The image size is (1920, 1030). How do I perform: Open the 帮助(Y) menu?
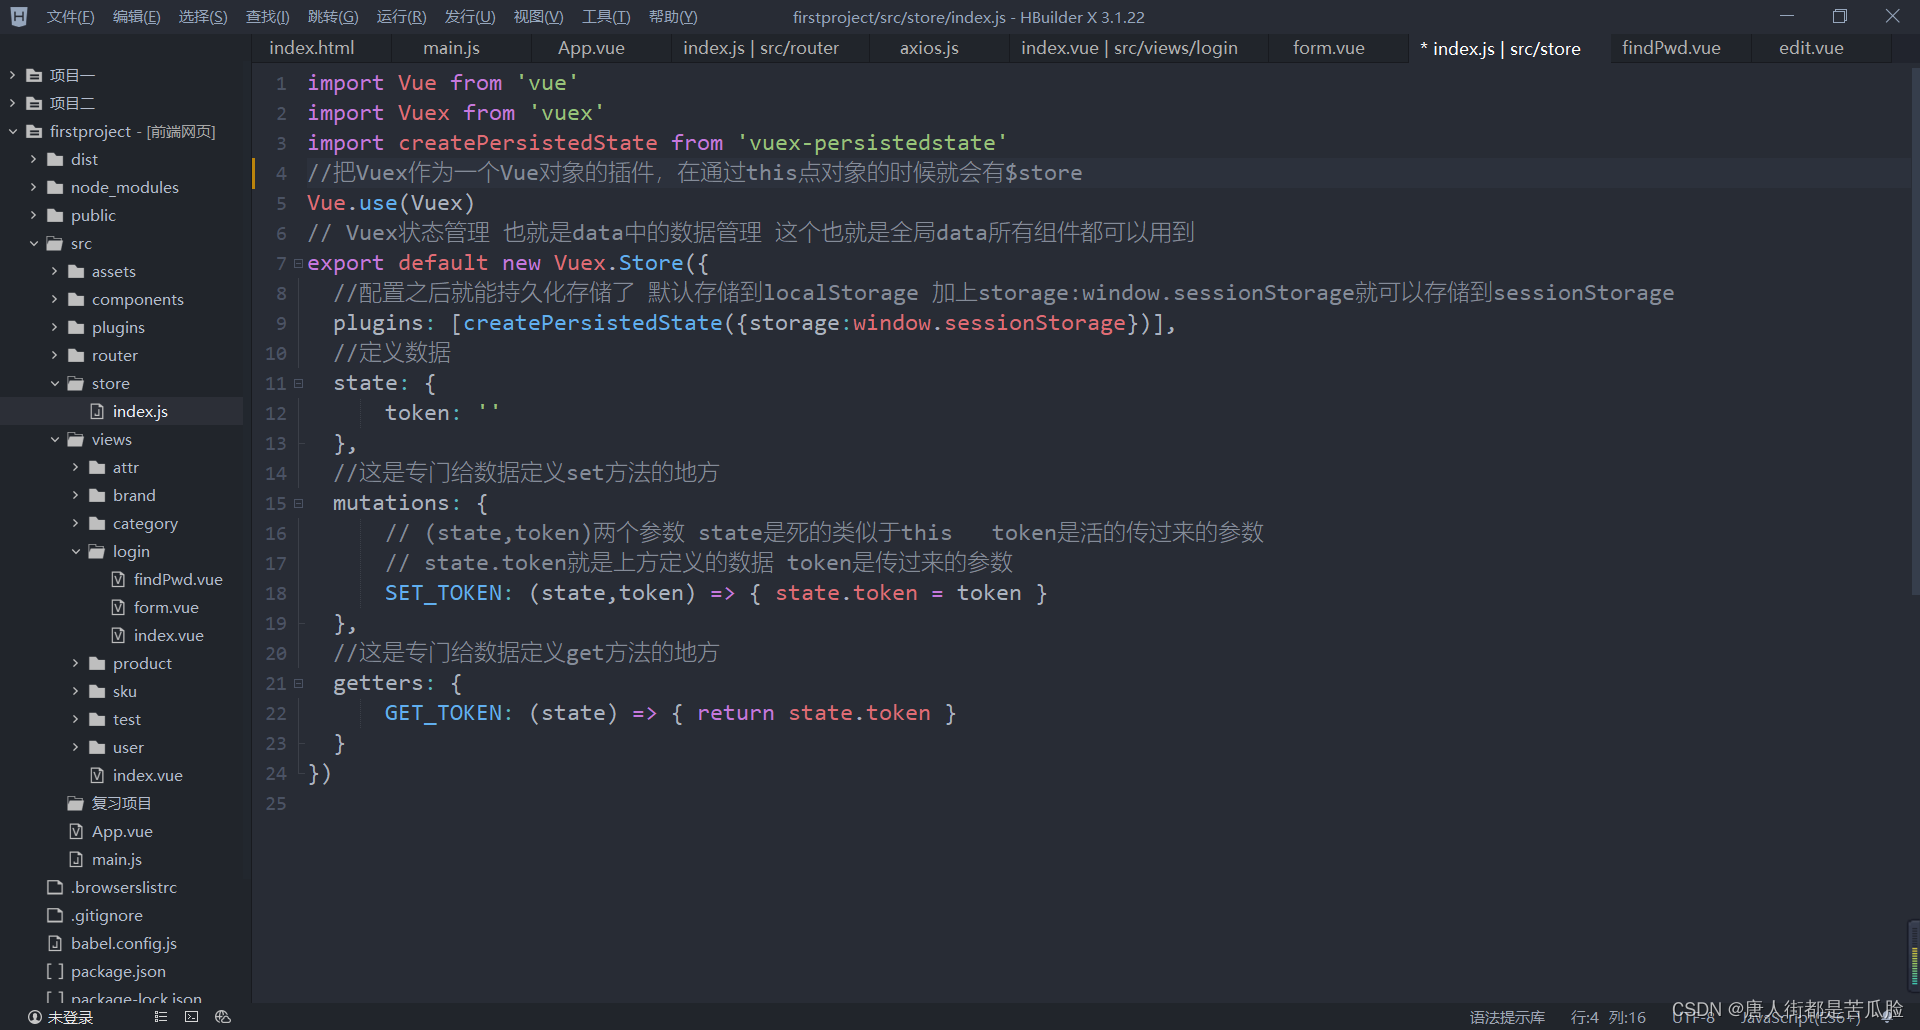(x=673, y=17)
